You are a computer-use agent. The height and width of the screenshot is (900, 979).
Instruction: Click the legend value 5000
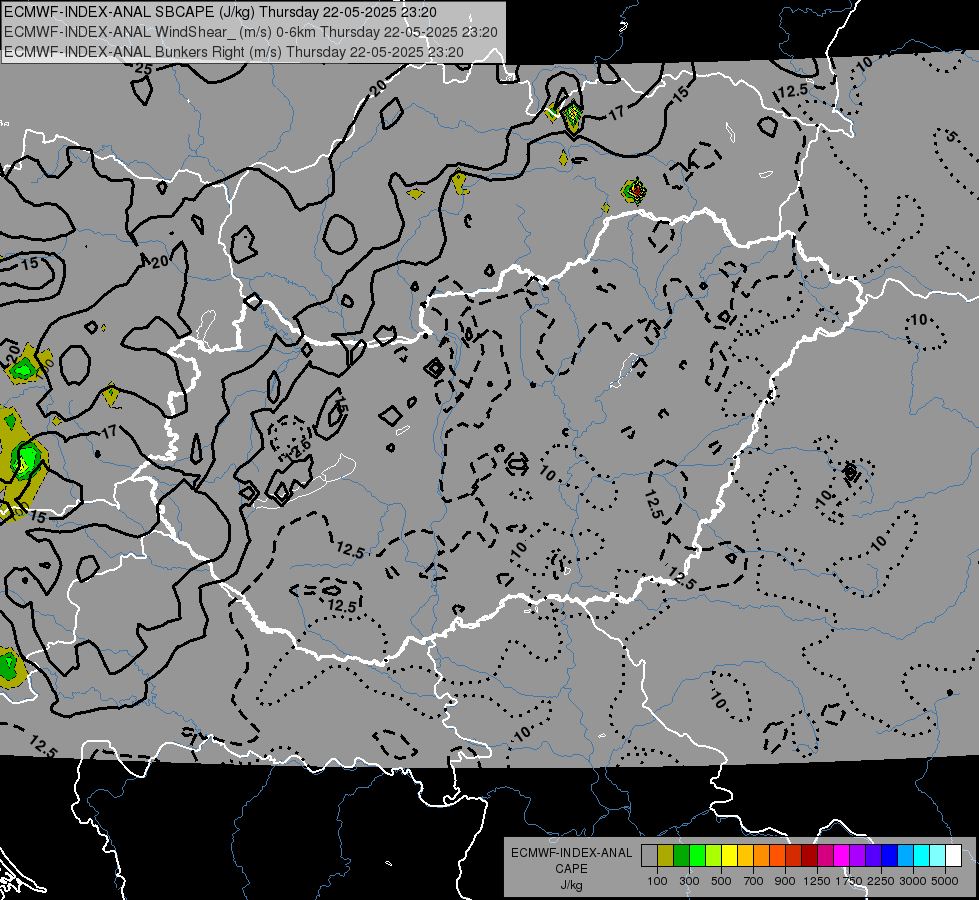click(x=945, y=881)
